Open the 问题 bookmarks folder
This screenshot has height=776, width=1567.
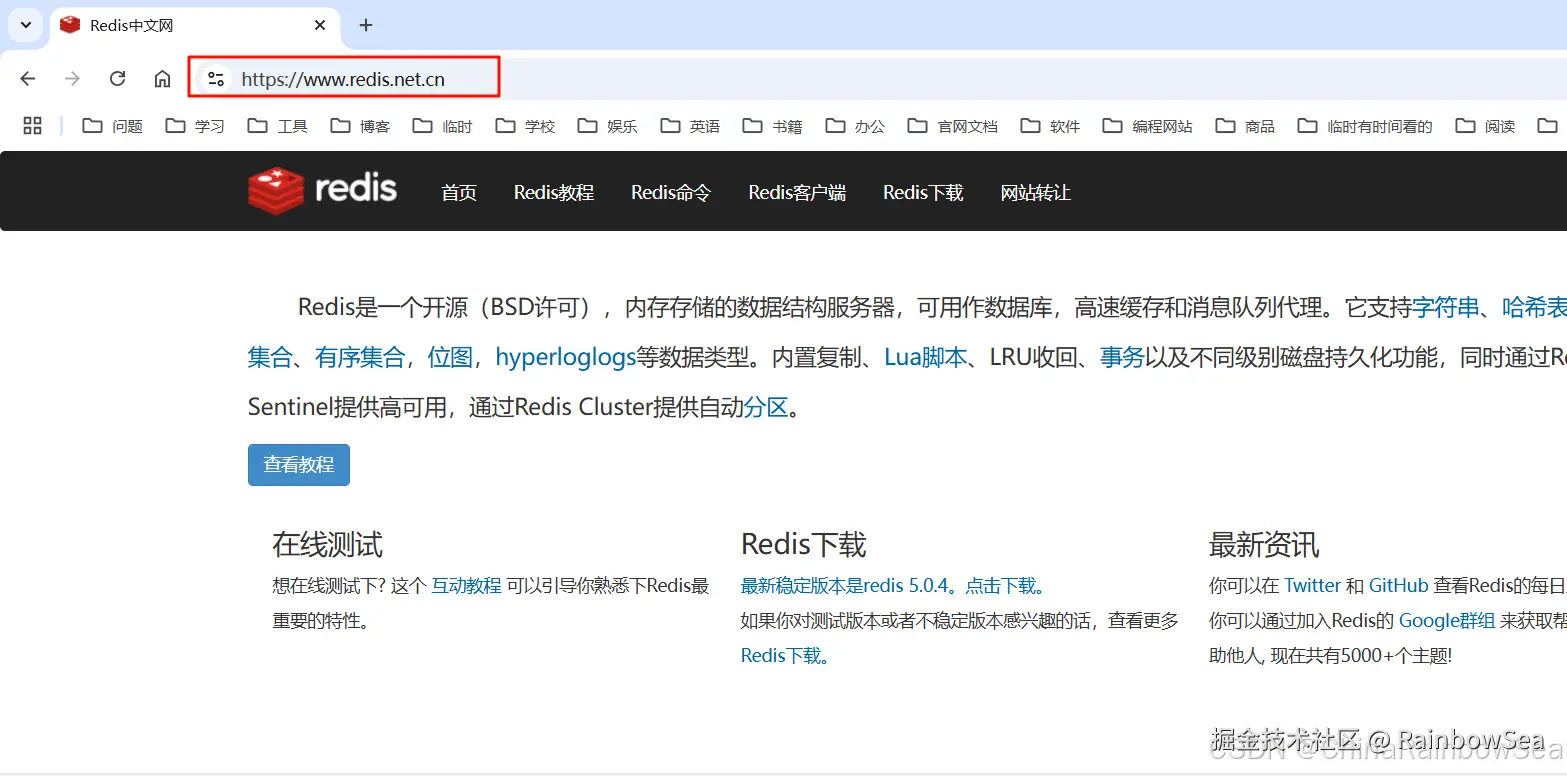[113, 126]
